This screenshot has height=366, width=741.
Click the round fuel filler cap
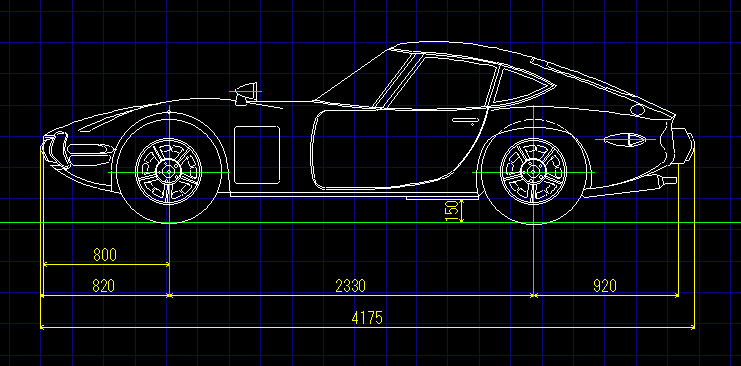[638, 110]
